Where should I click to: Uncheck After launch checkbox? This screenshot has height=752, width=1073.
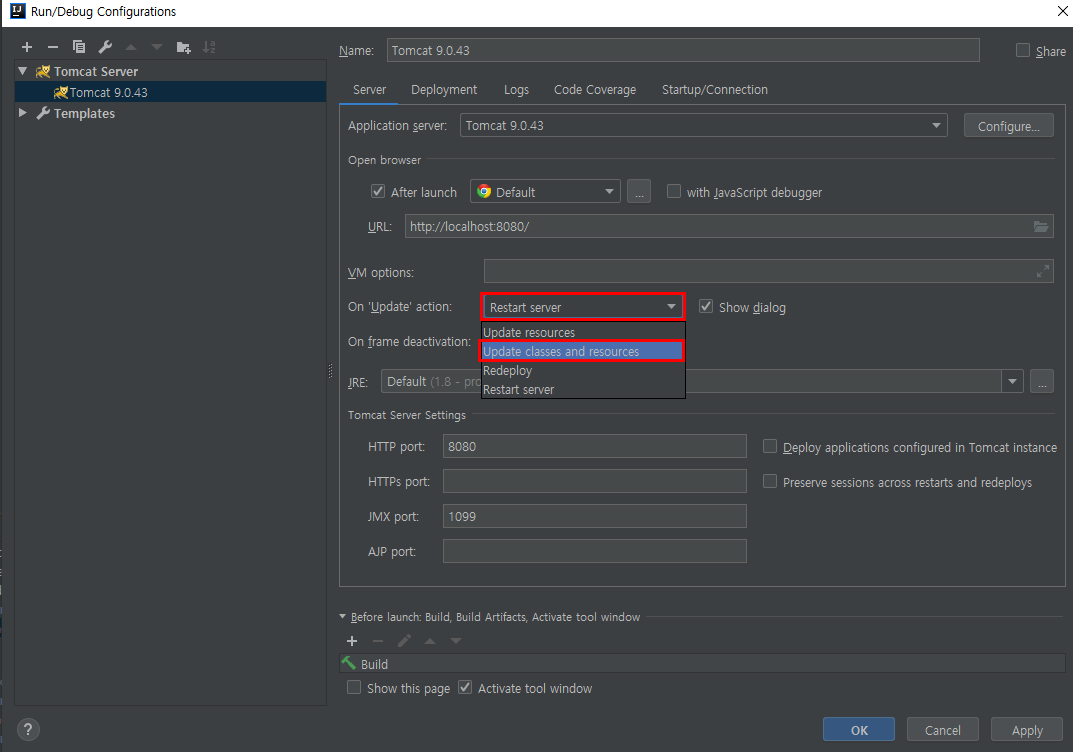pyautogui.click(x=378, y=192)
